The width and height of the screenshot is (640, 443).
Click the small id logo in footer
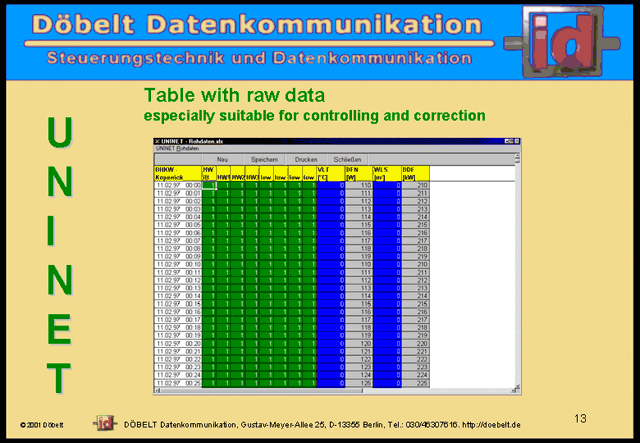[105, 423]
